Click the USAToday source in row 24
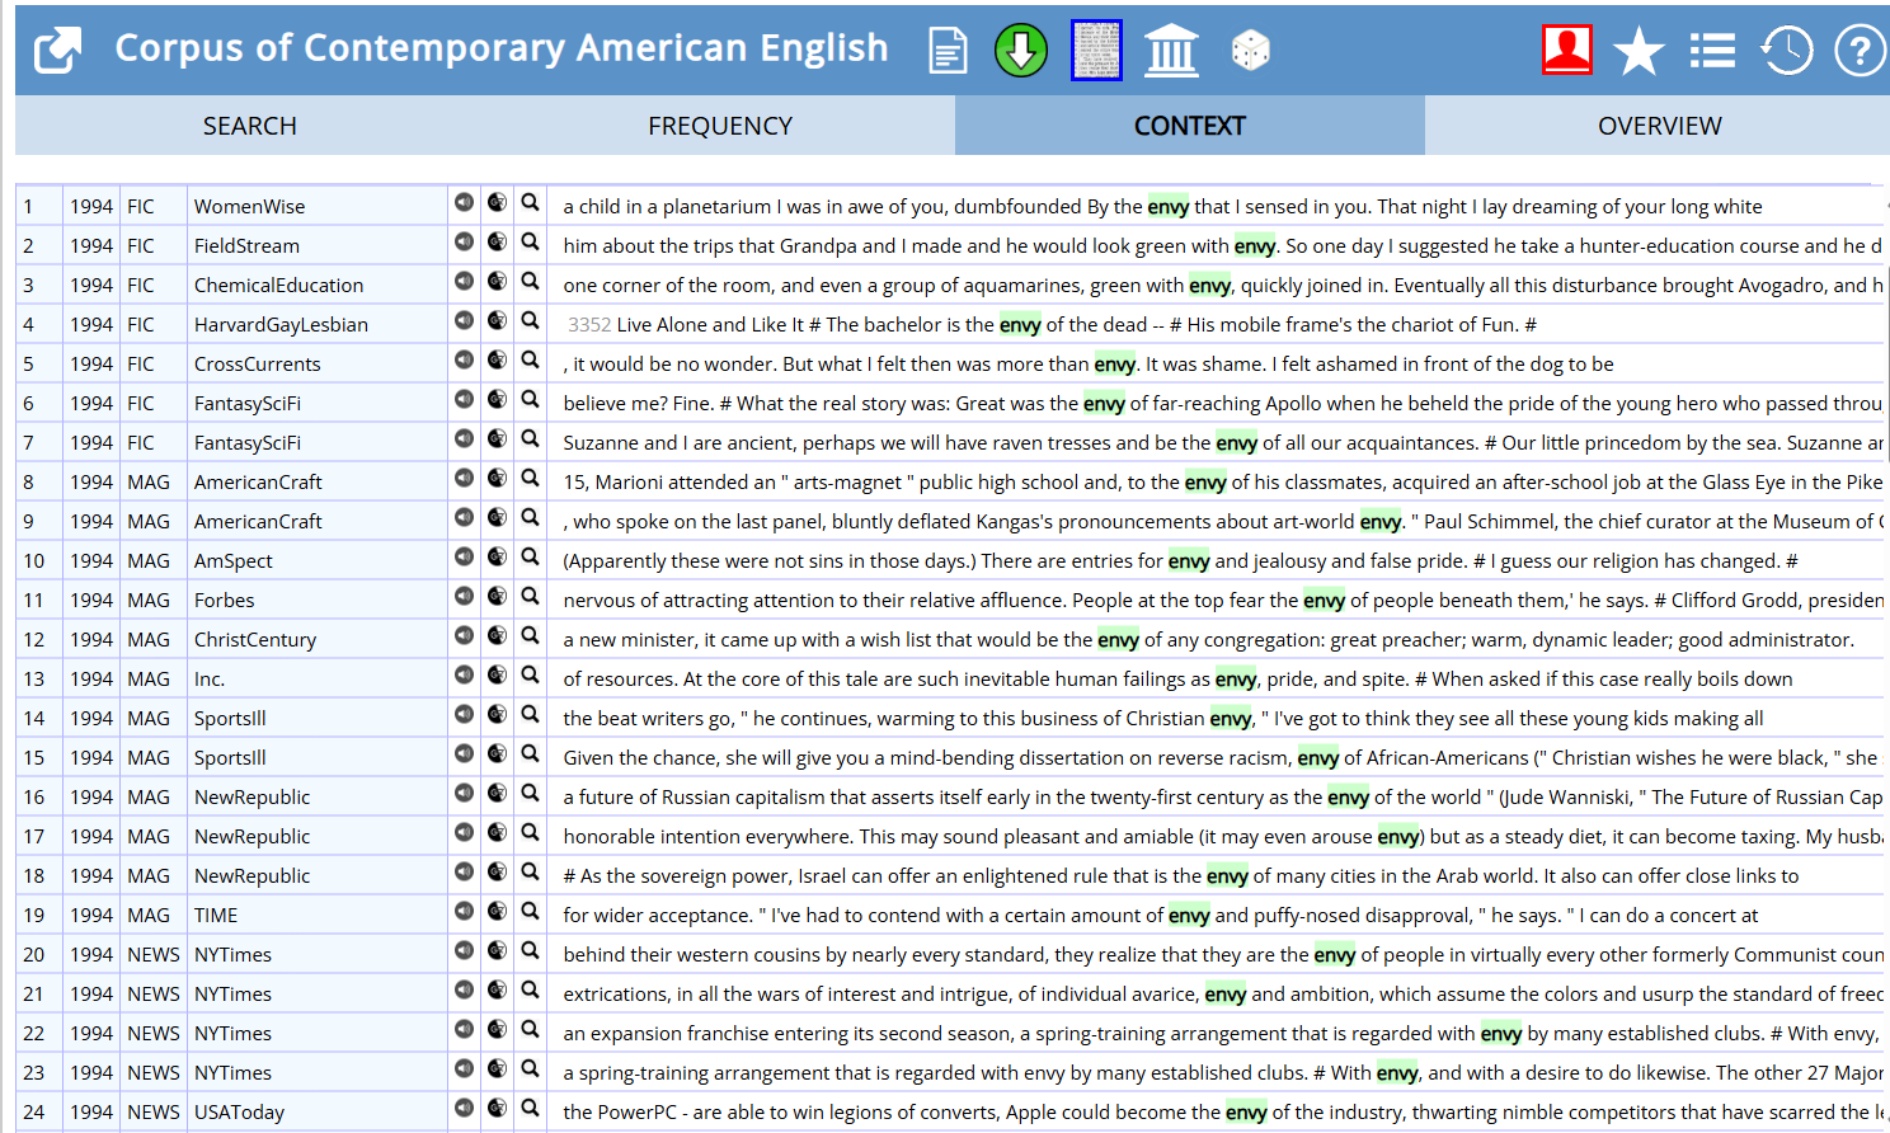 tap(239, 1112)
